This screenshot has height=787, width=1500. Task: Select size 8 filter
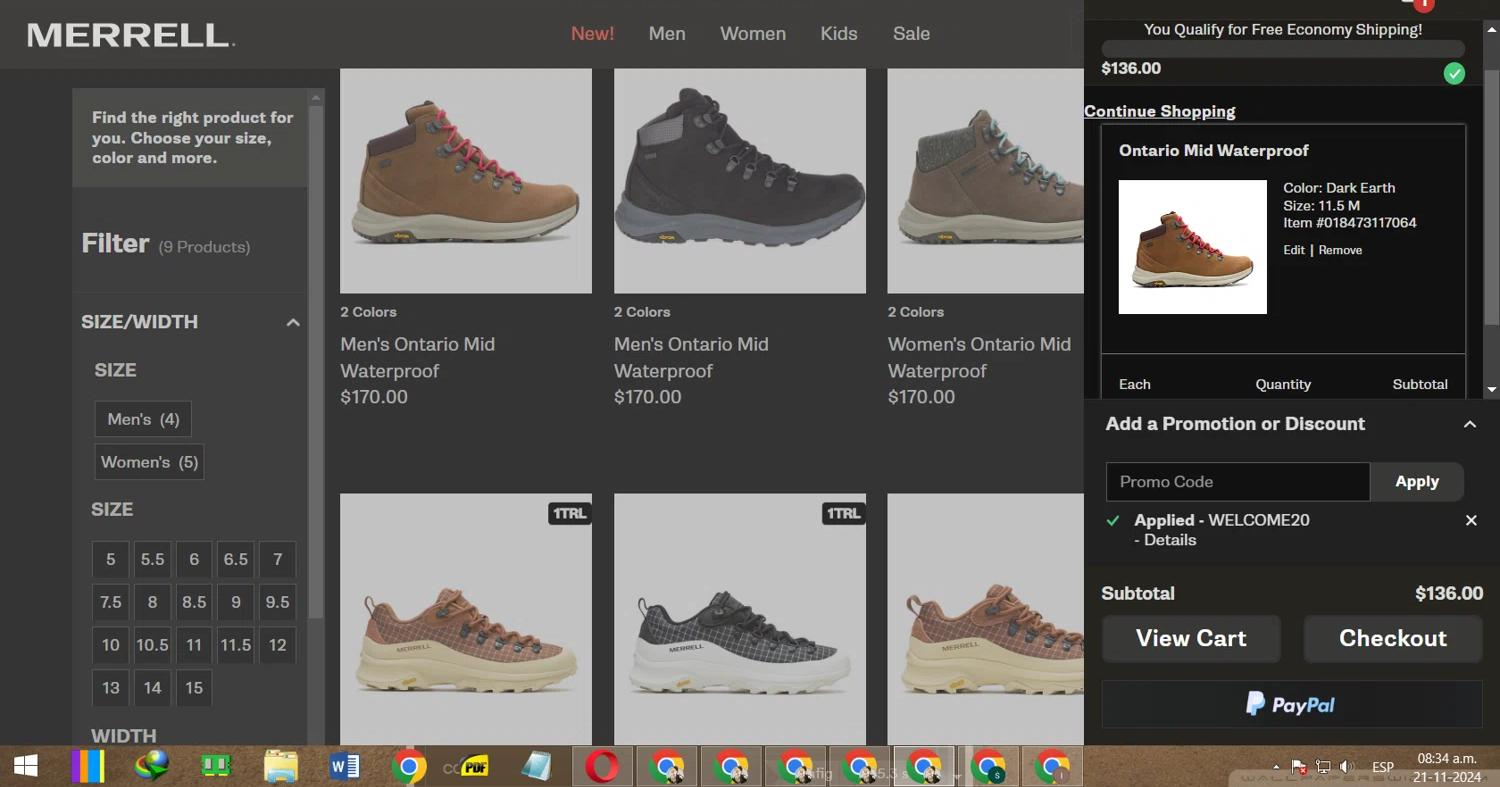pos(152,602)
